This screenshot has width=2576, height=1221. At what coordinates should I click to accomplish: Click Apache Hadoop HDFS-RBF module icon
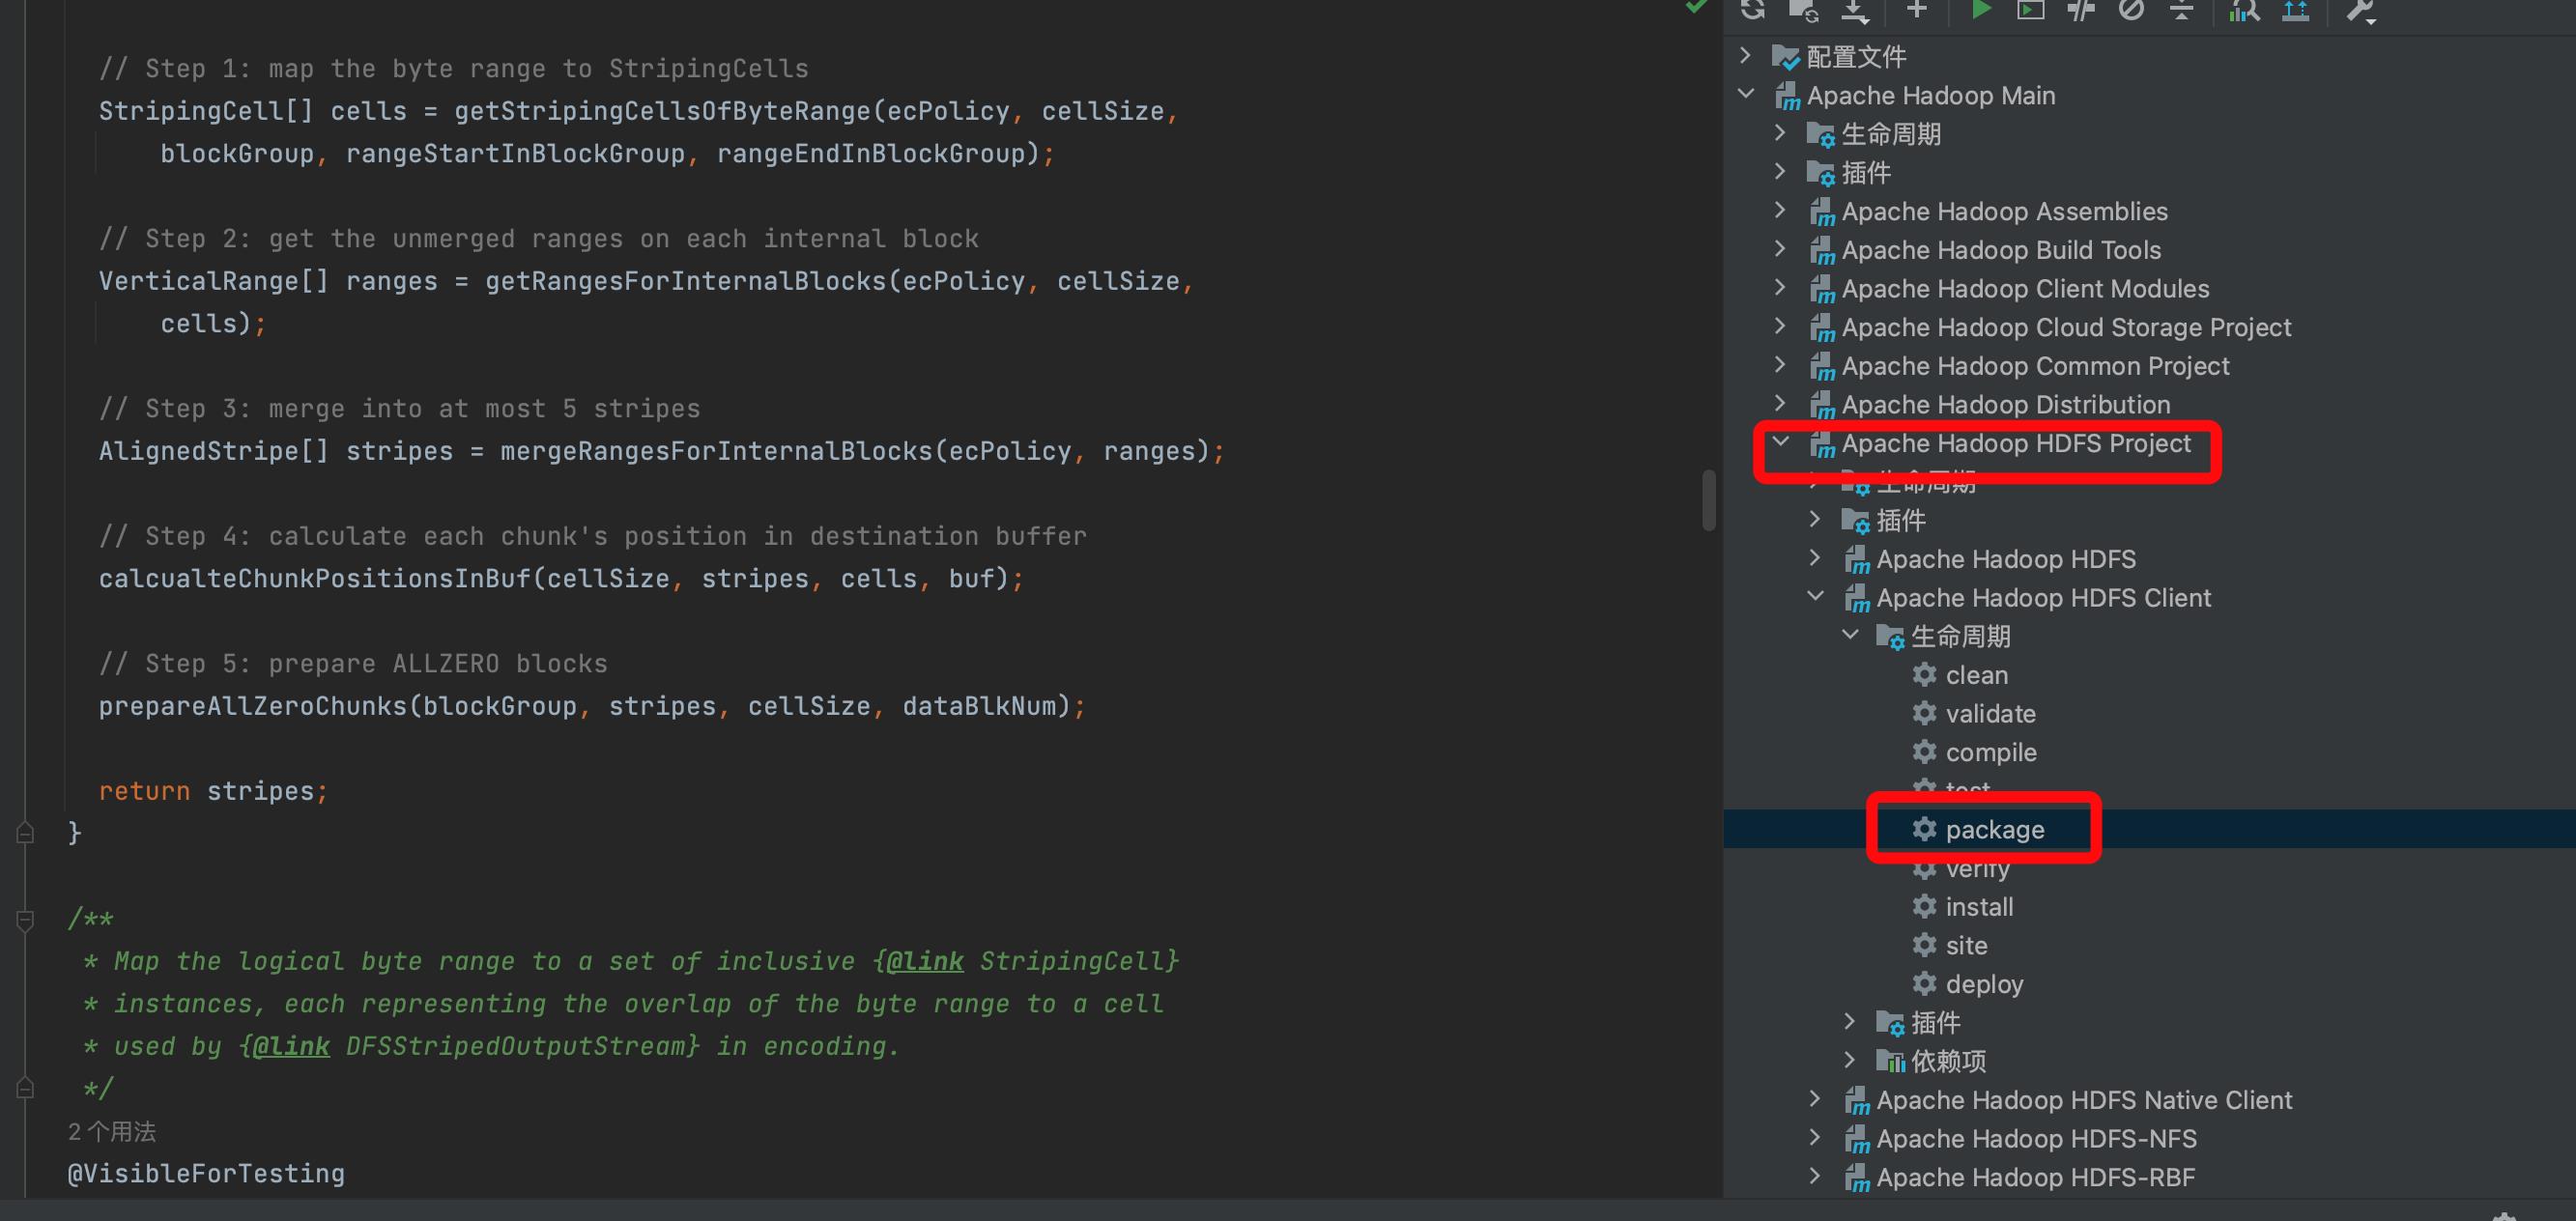pyautogui.click(x=1857, y=1178)
